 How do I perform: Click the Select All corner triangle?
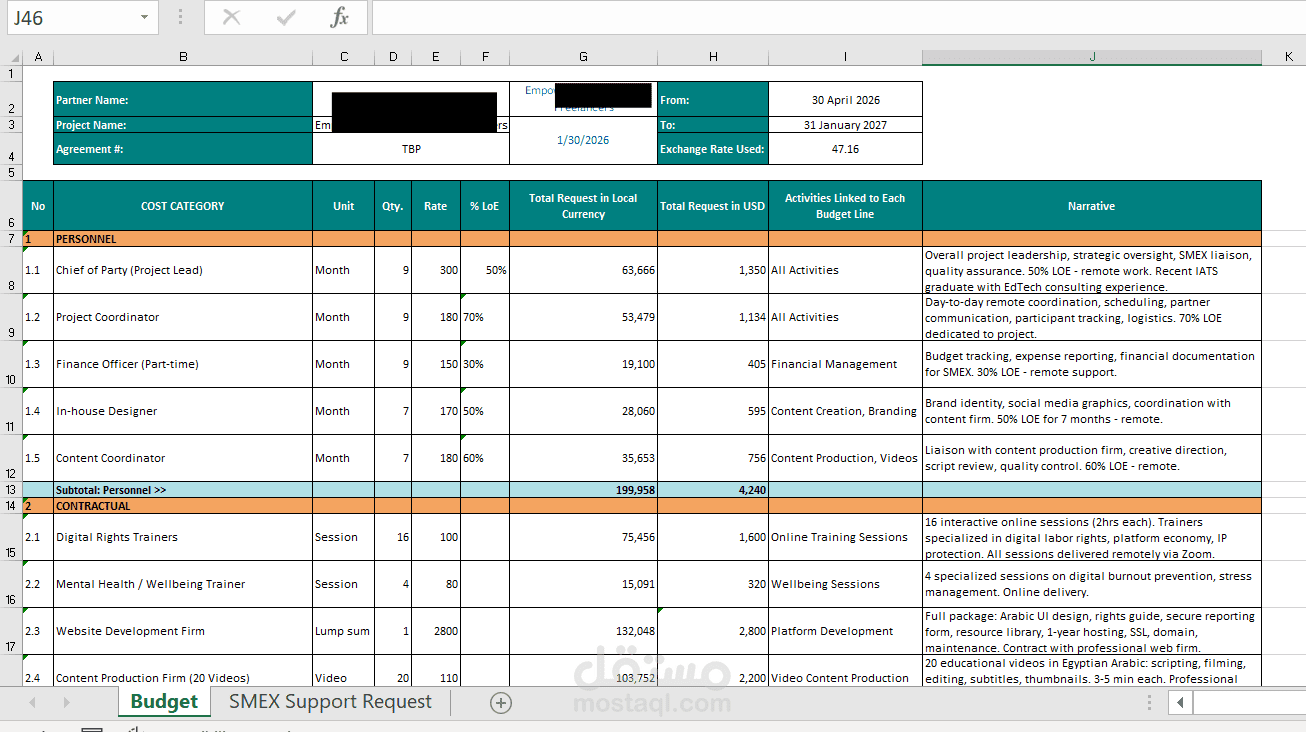[14, 57]
